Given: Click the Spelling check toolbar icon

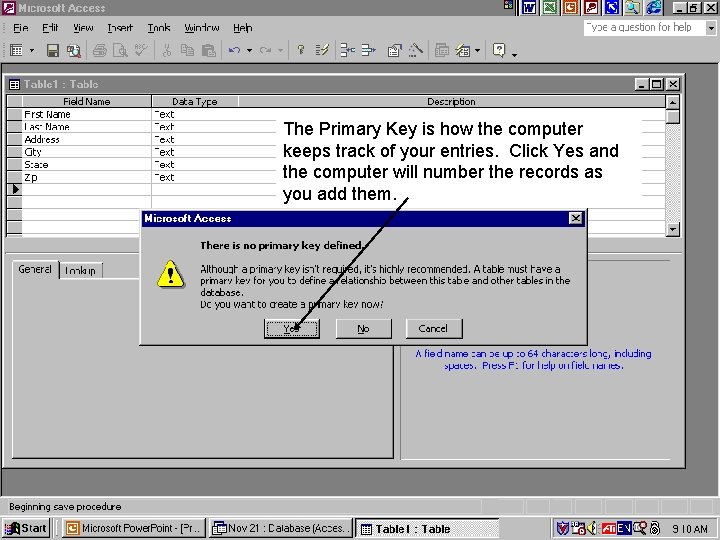Looking at the screenshot, I should pos(141,50).
